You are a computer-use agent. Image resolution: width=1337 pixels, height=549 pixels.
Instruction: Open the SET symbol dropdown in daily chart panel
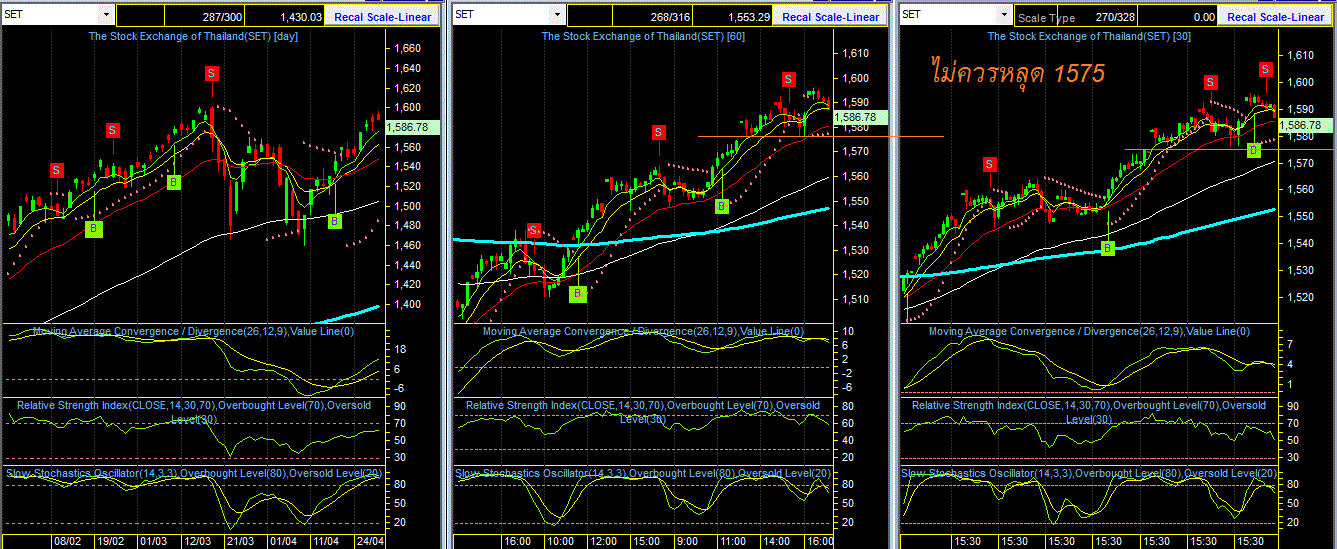105,15
